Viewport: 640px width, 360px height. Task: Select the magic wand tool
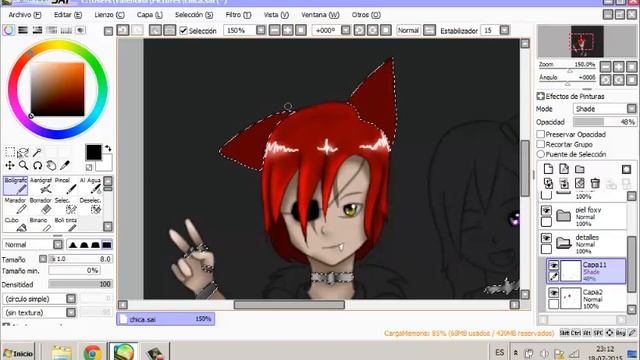37,152
